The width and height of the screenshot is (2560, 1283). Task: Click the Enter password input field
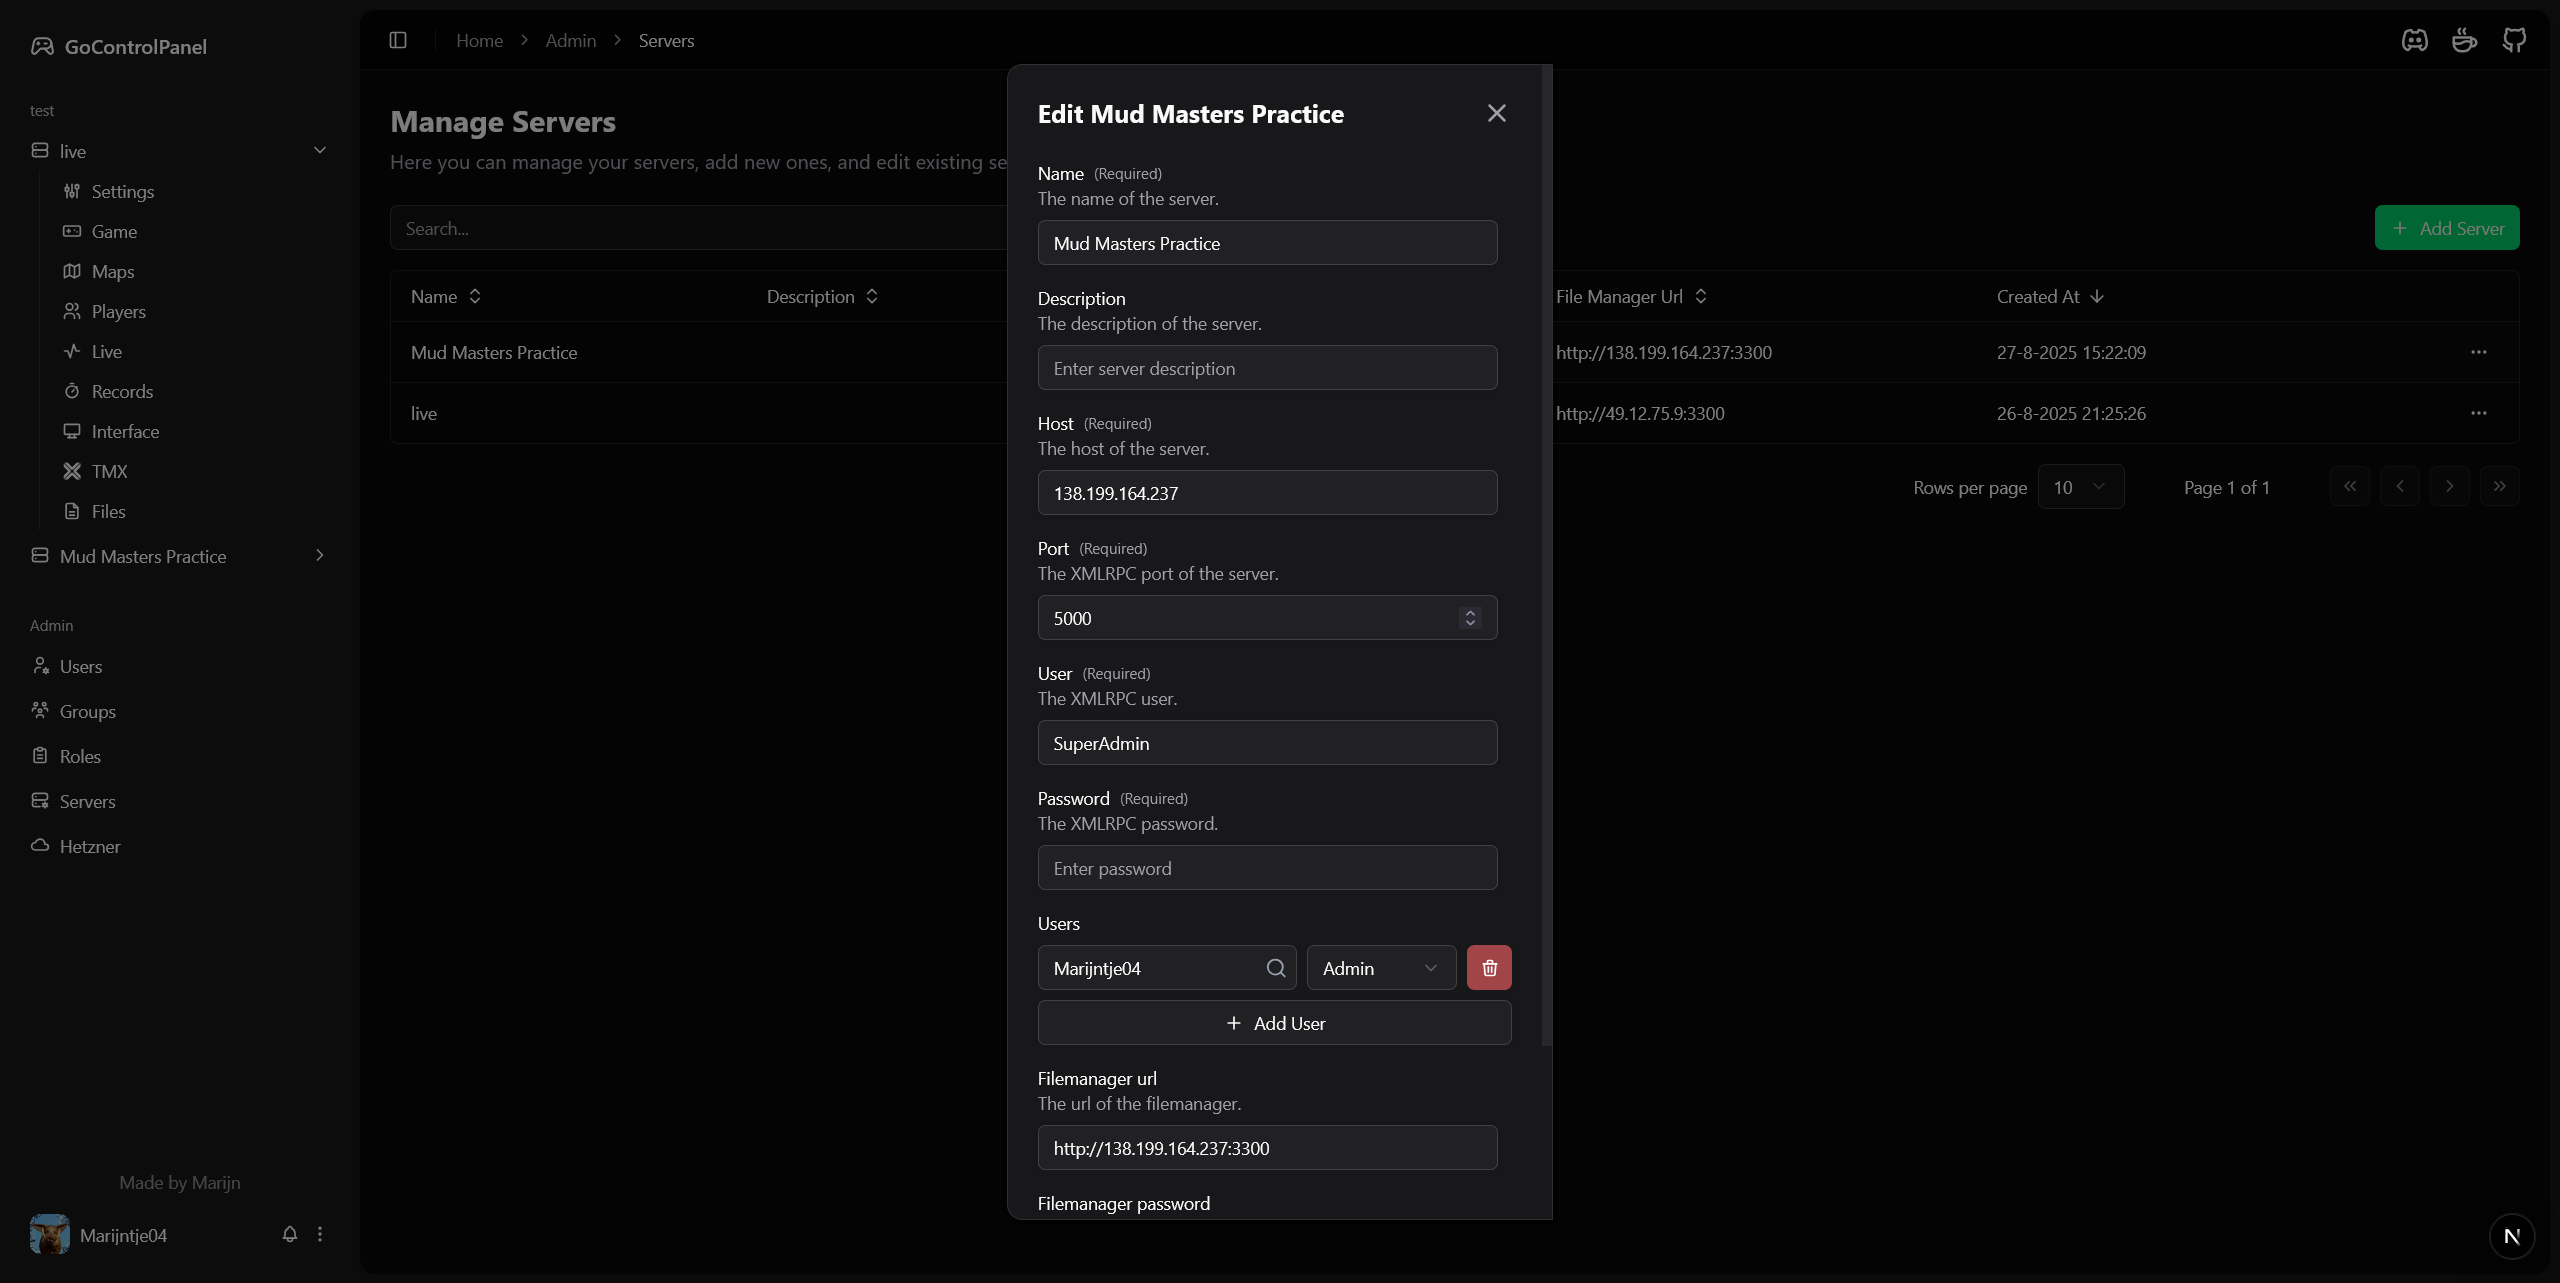click(1267, 868)
